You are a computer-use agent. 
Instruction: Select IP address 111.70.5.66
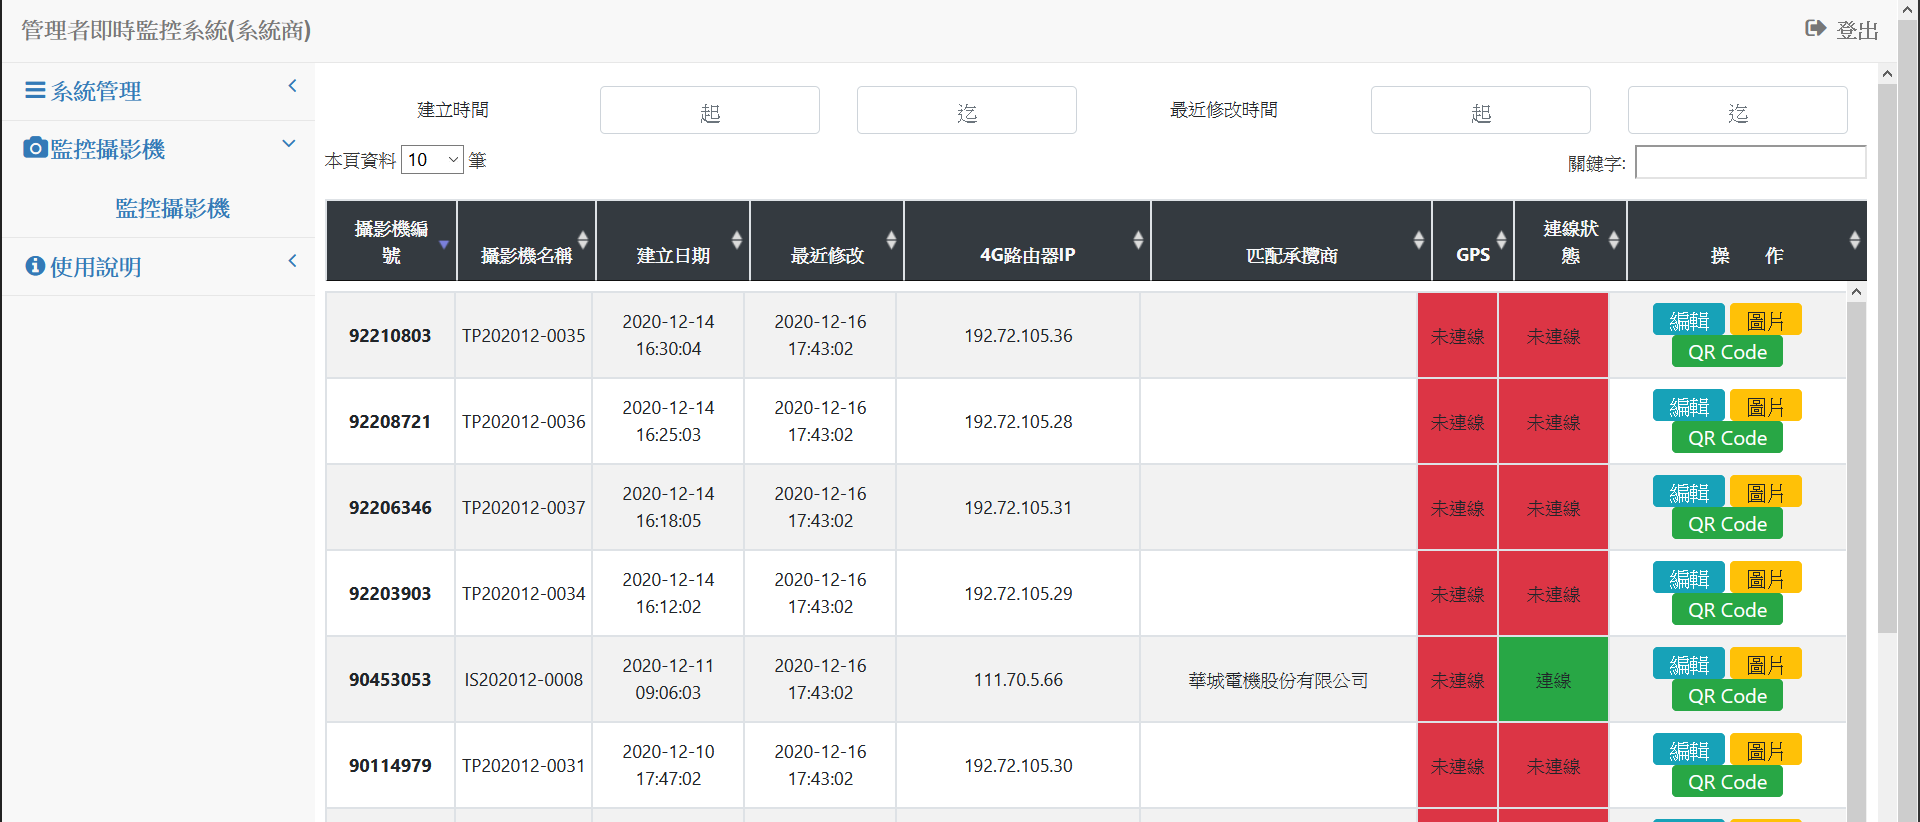1018,679
